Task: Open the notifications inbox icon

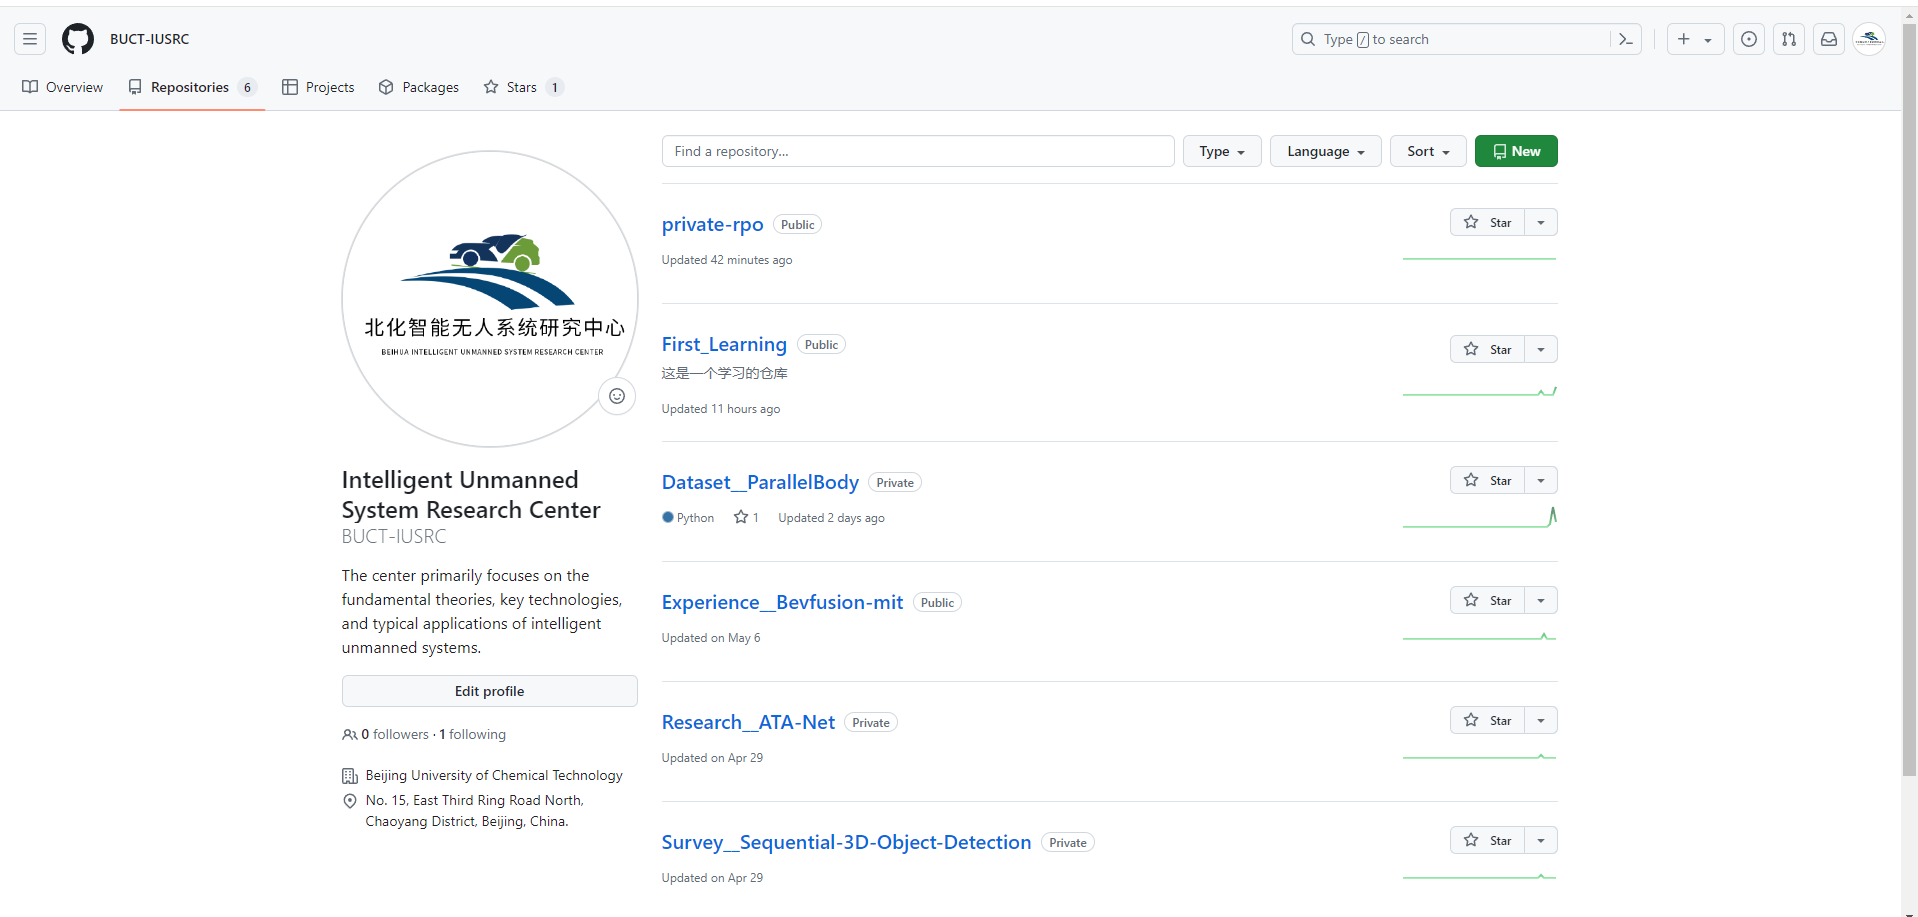Action: [1829, 39]
